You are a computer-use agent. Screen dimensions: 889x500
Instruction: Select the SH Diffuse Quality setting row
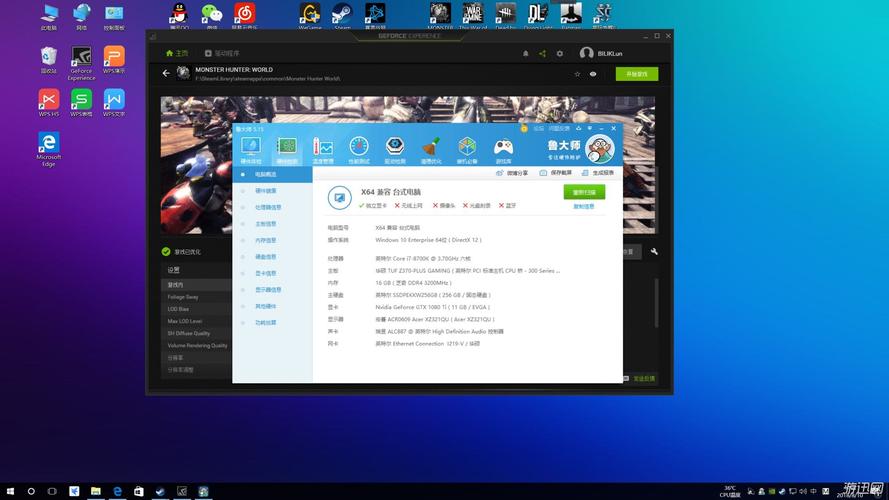(197, 333)
